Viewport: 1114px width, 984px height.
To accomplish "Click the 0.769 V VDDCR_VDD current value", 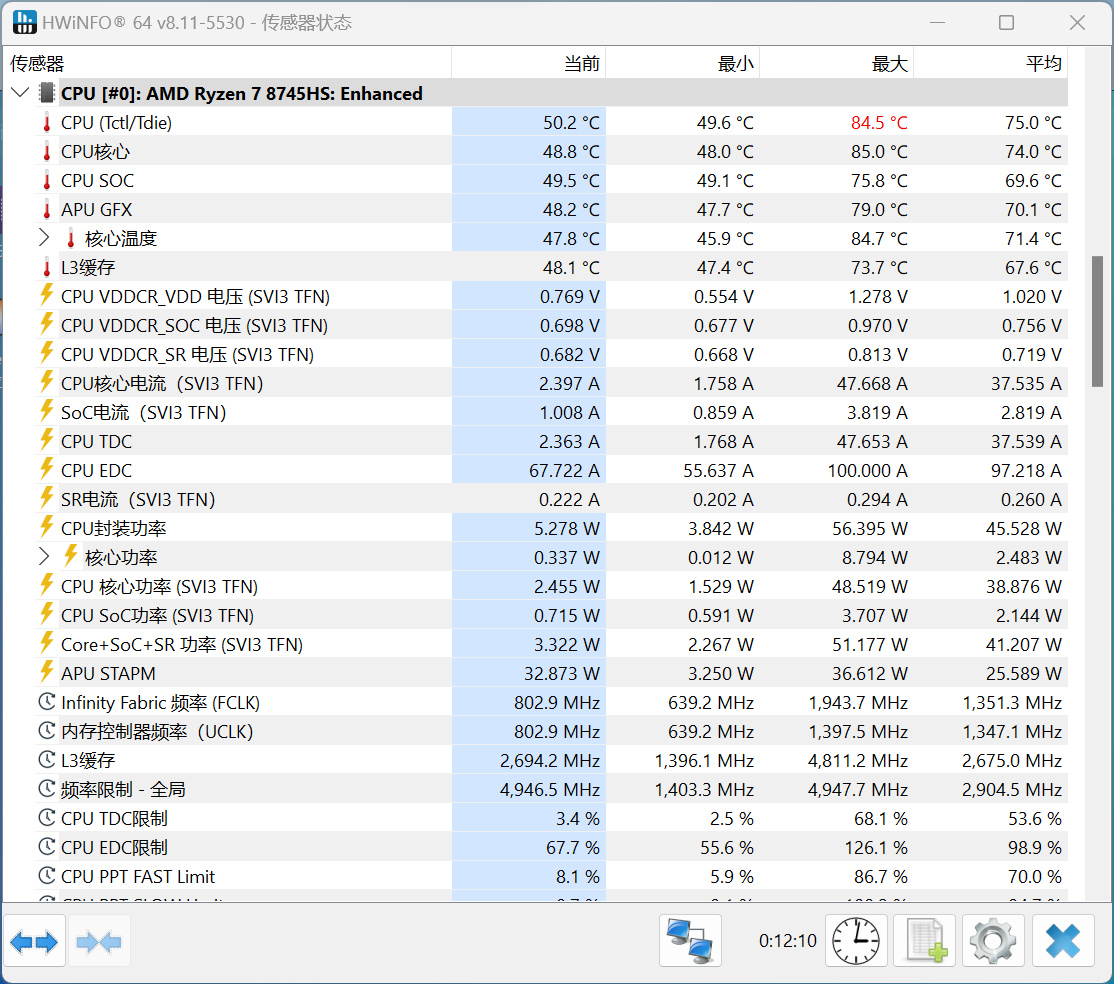I will [570, 296].
